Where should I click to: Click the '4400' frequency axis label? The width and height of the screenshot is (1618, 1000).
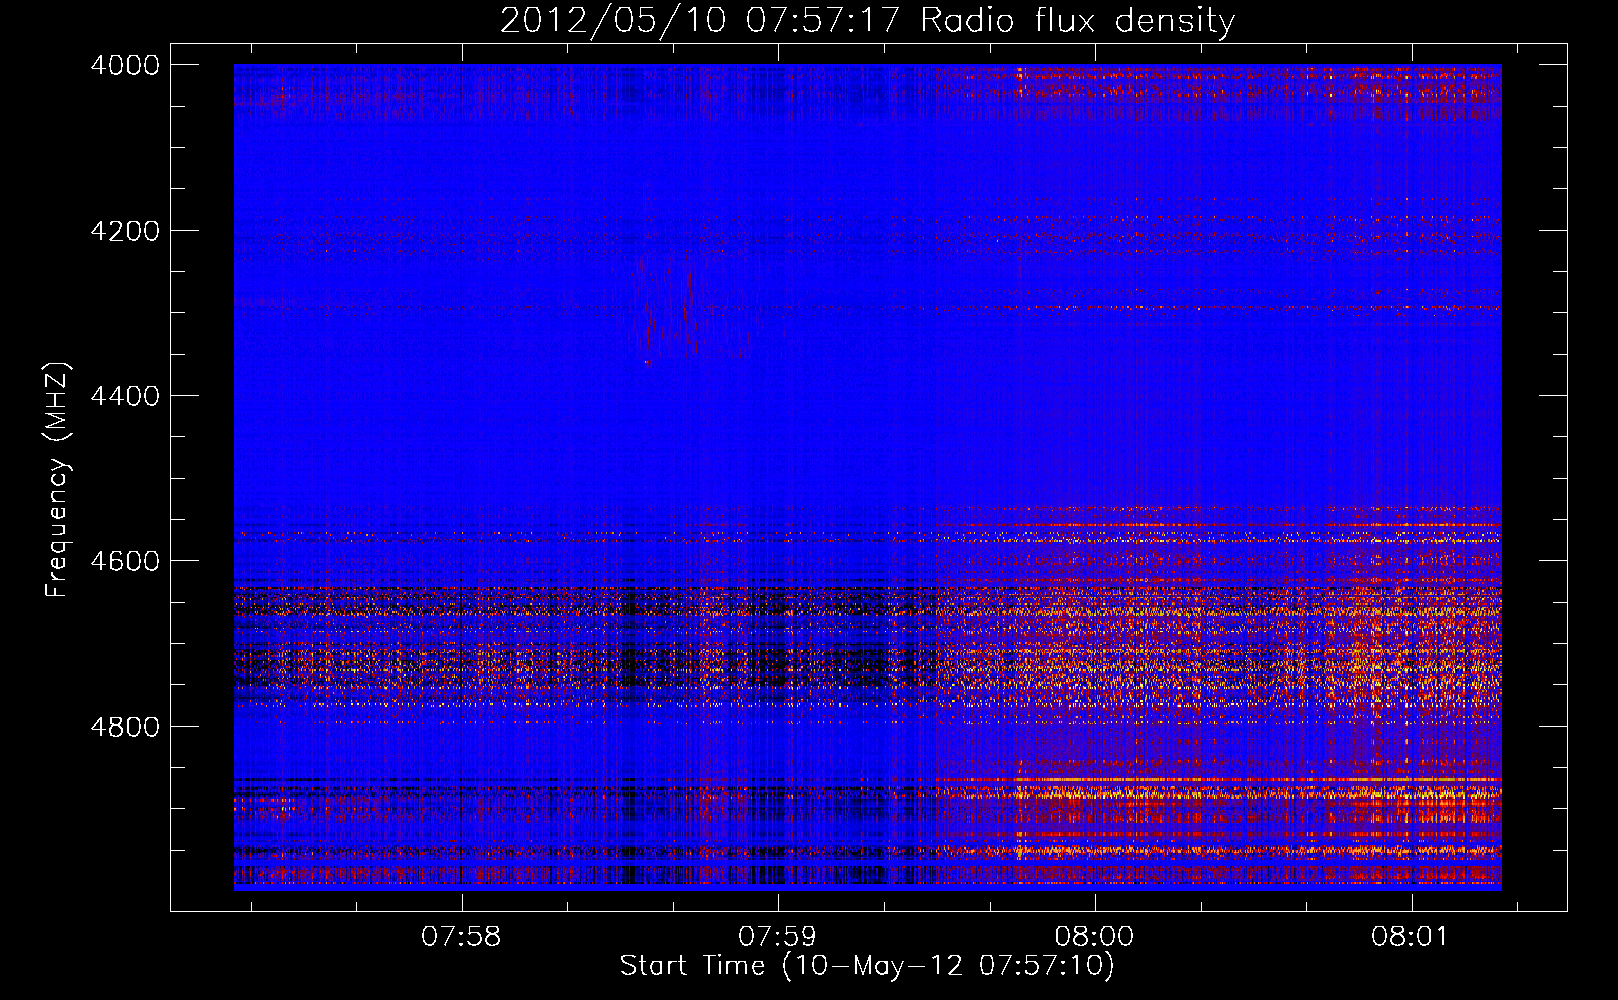pos(125,396)
